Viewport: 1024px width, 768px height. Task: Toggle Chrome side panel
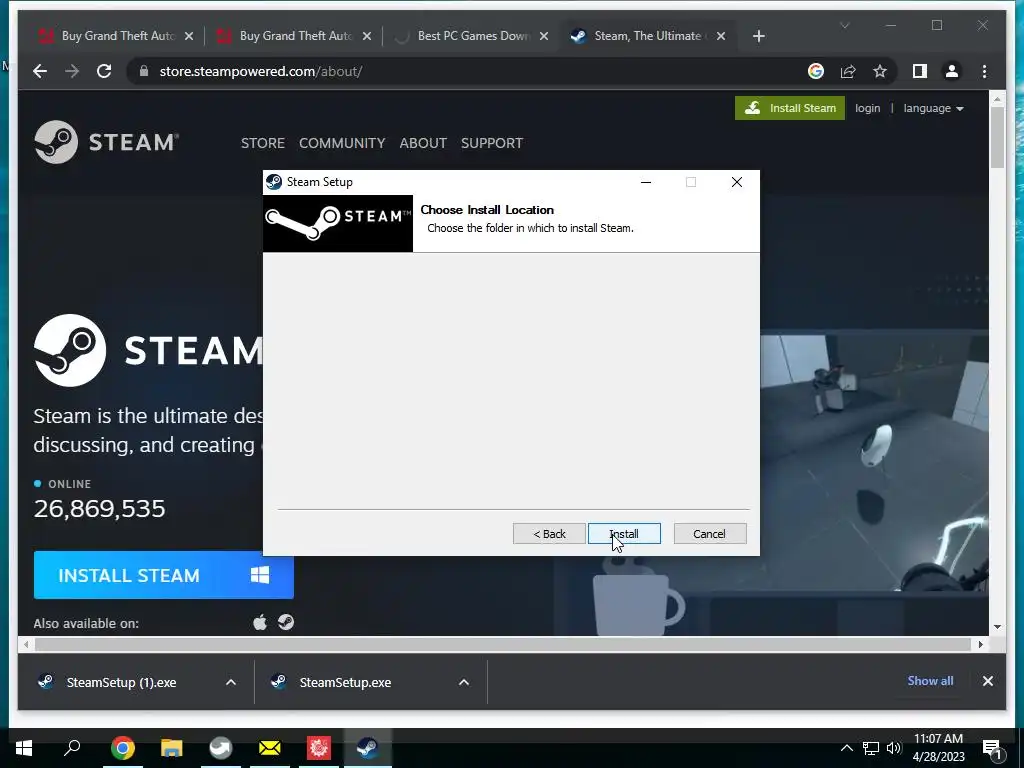point(920,71)
